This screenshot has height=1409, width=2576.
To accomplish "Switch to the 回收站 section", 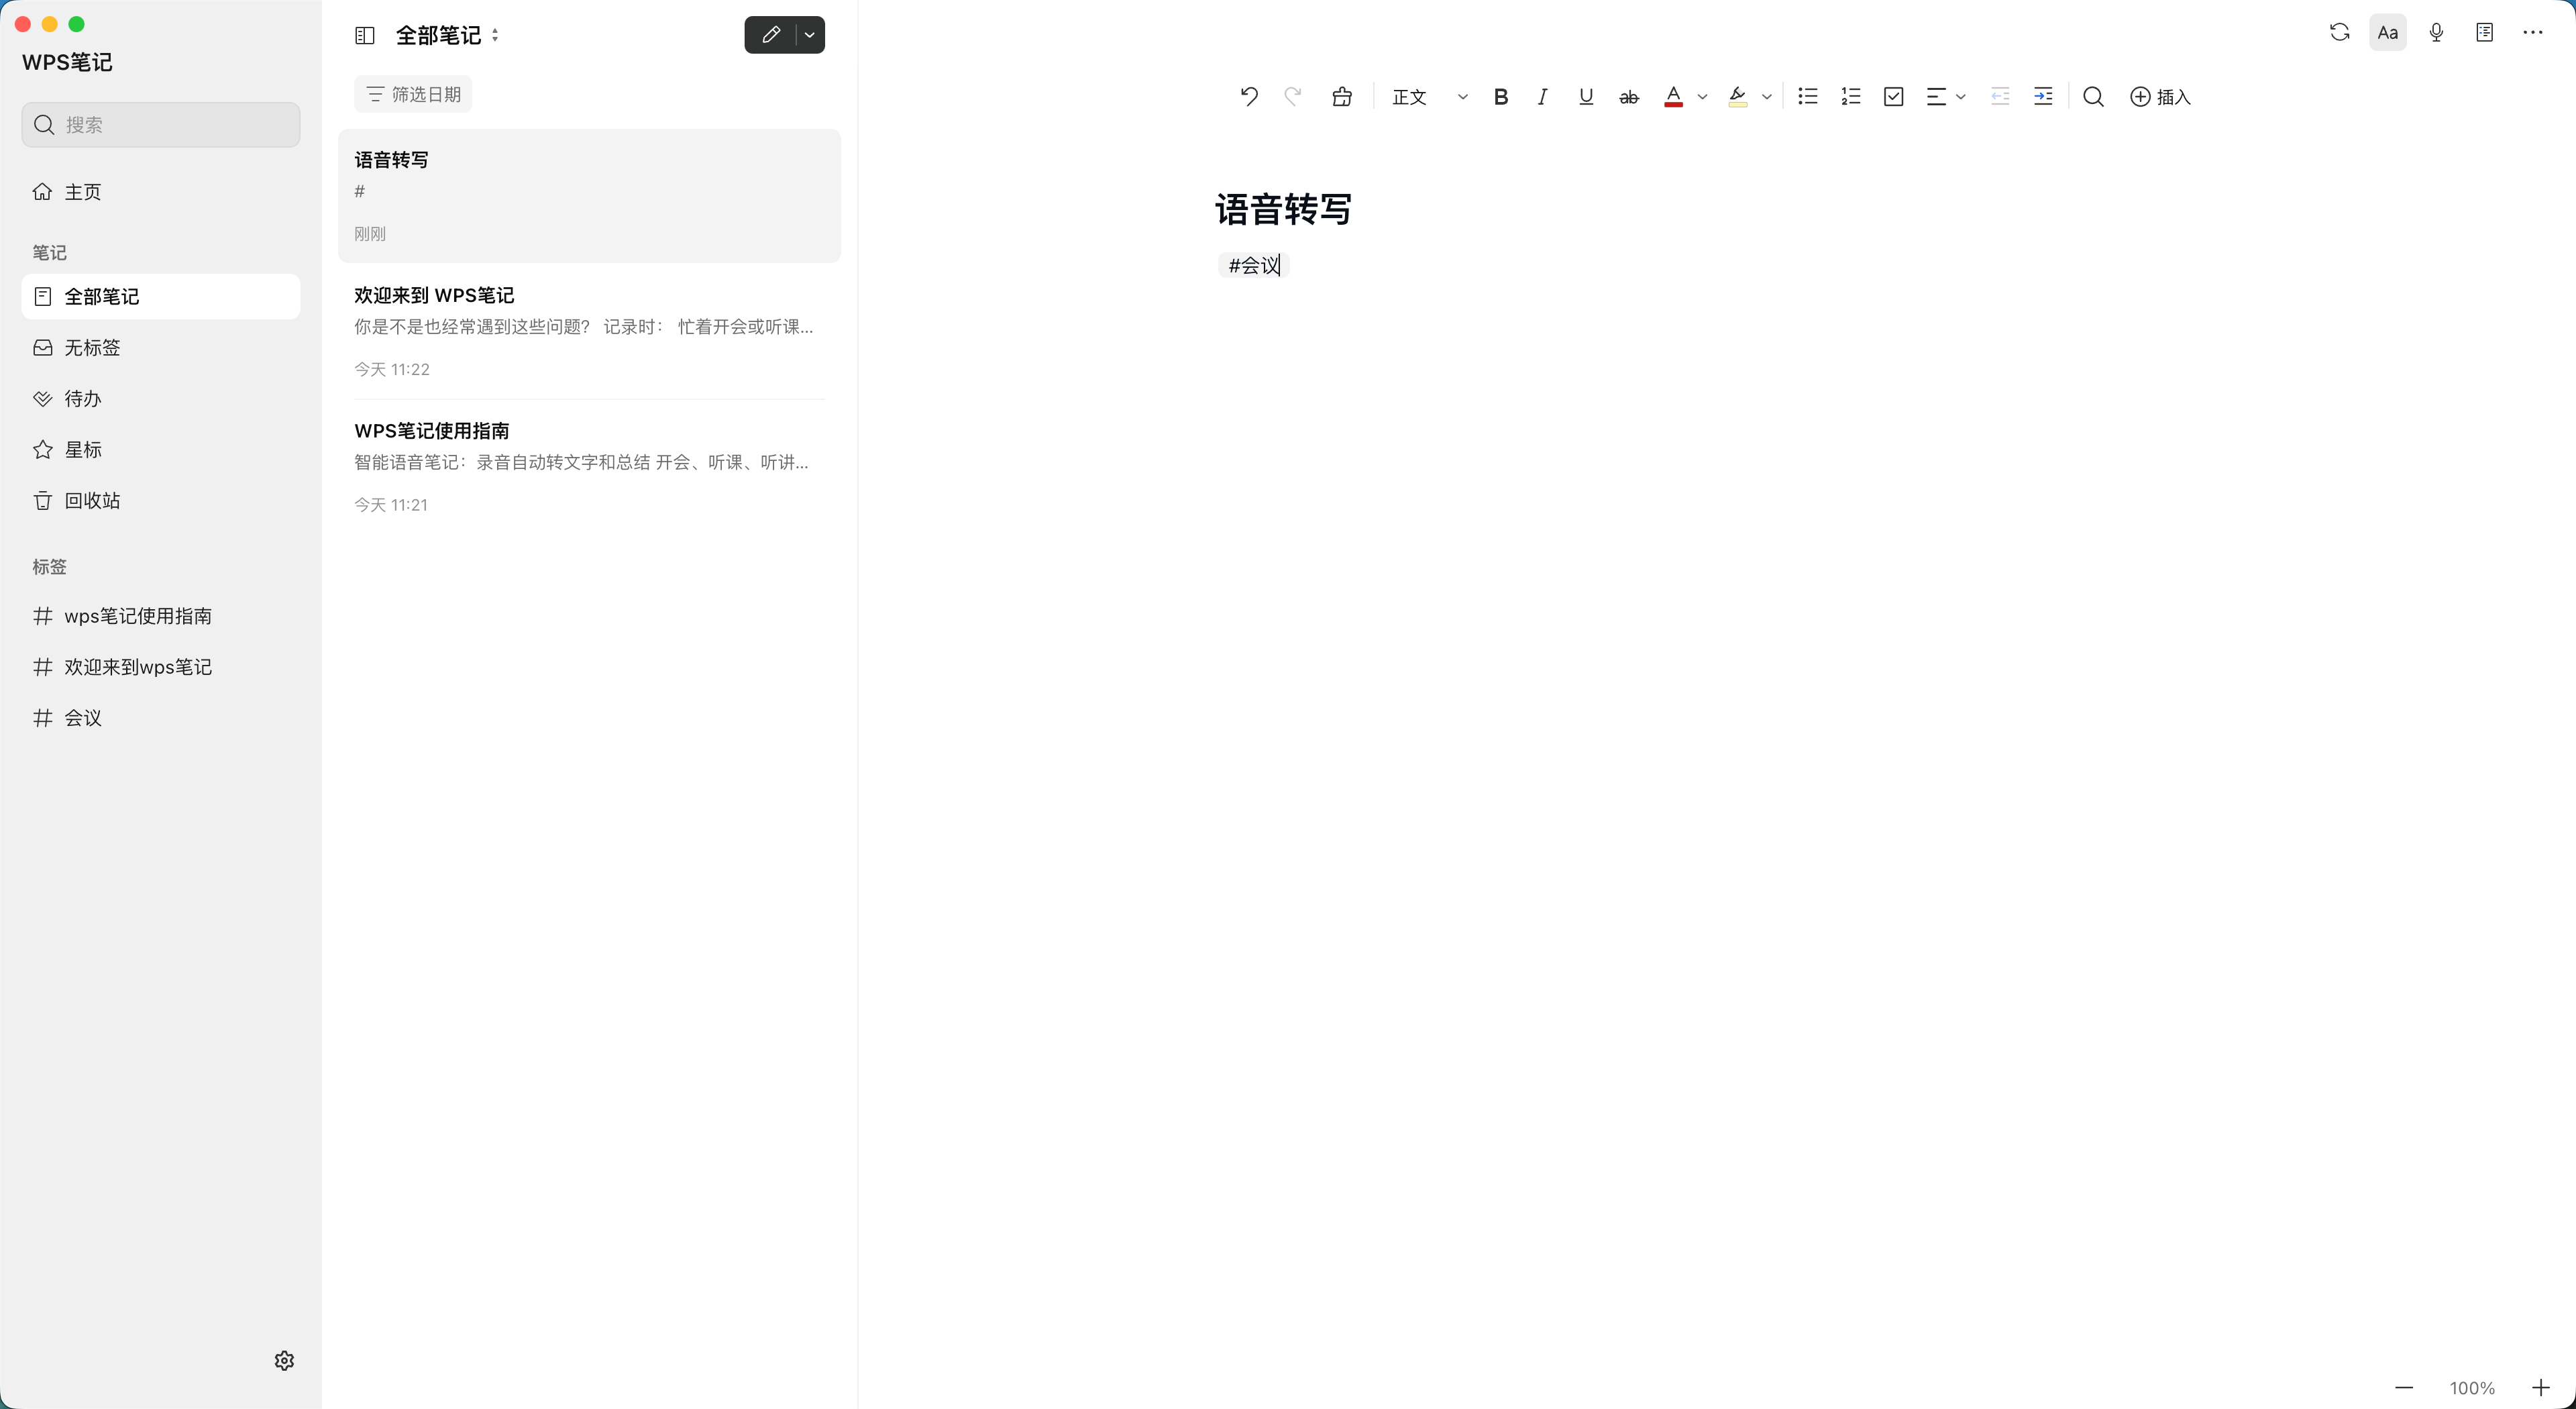I will click(92, 500).
